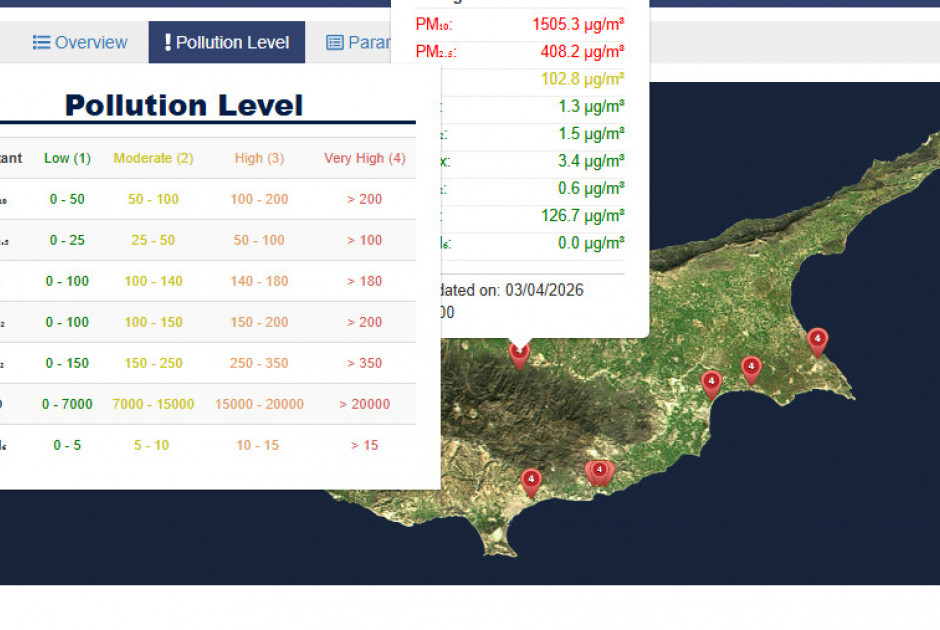The width and height of the screenshot is (940, 630).
Task: Click the exclamation icon in Pollution Level tab
Action: click(168, 42)
